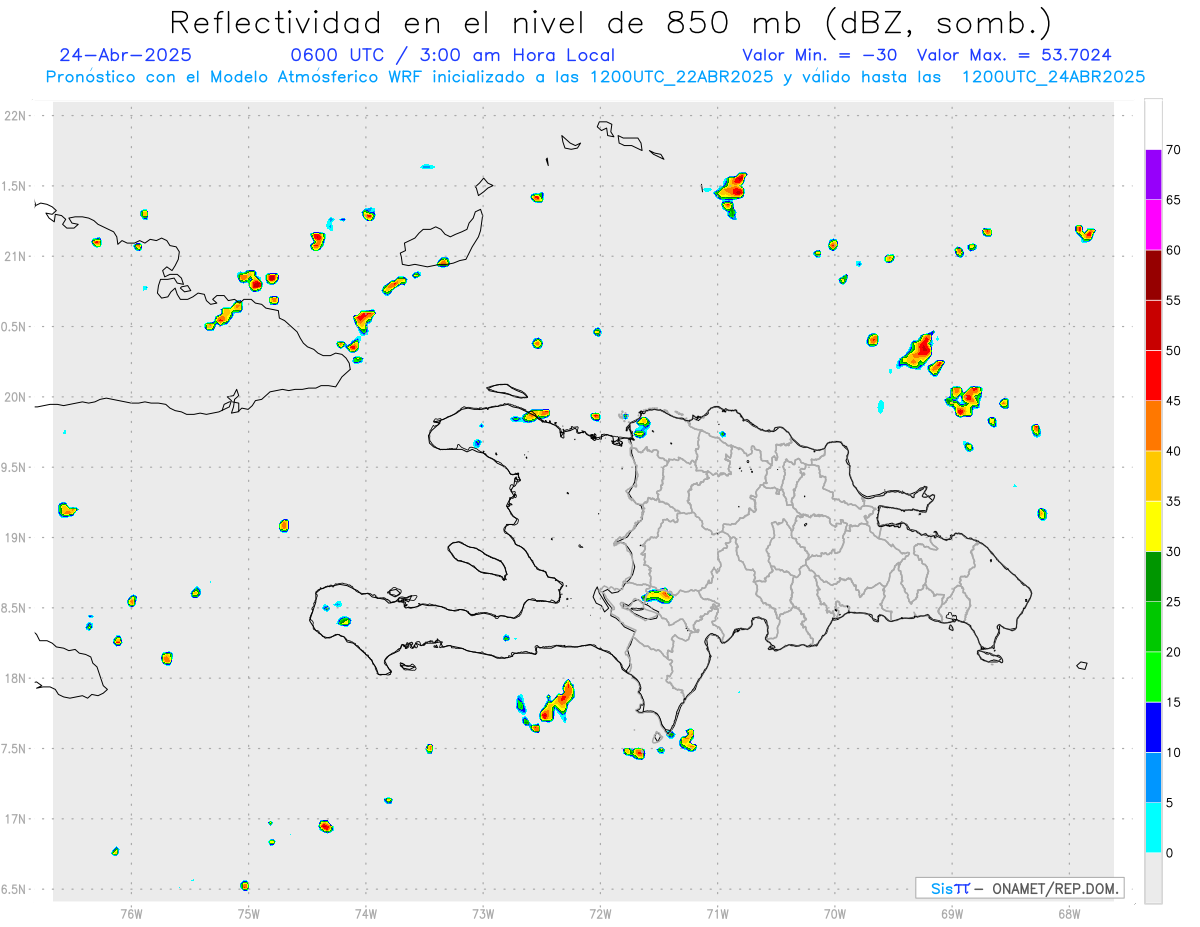Click the yellow 30–35 dBZ colorbar segment
The height and width of the screenshot is (927, 1200).
(x=1153, y=527)
